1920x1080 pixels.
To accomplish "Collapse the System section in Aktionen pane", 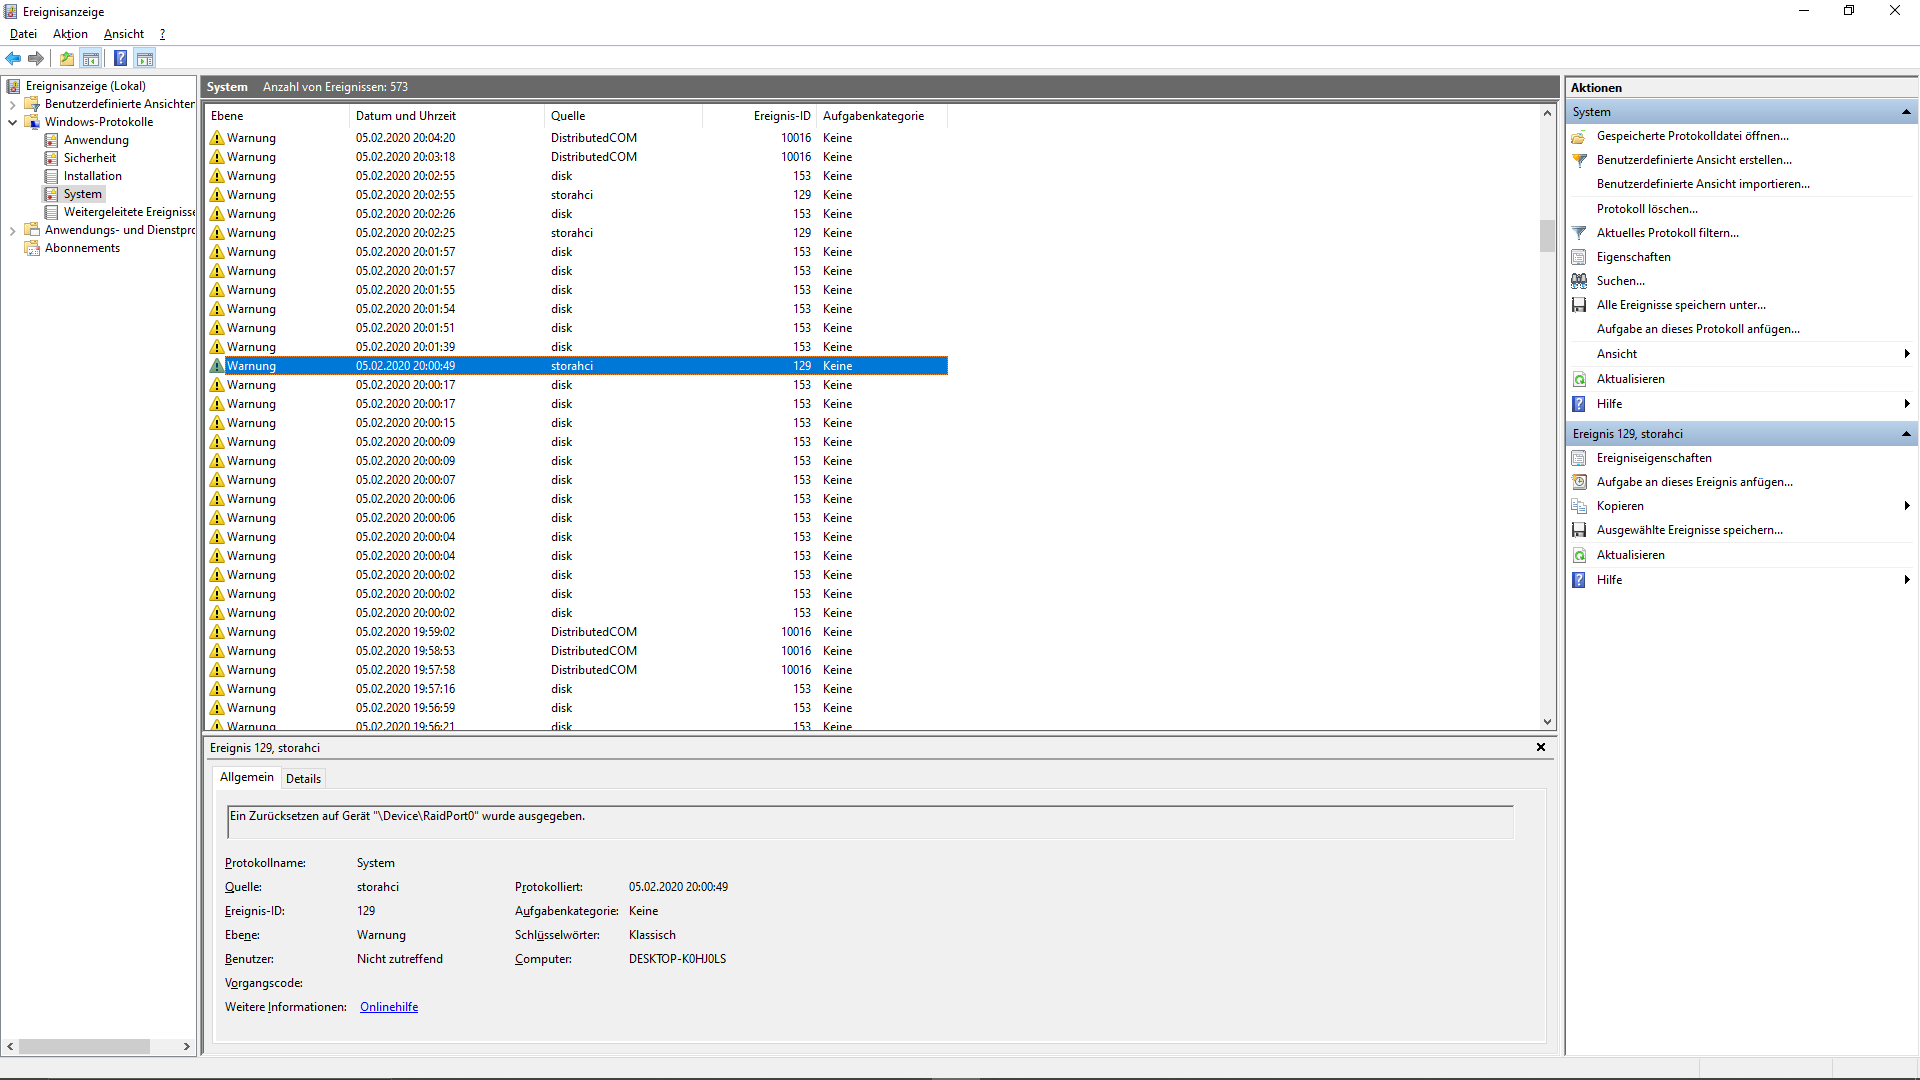I will pos(1906,112).
